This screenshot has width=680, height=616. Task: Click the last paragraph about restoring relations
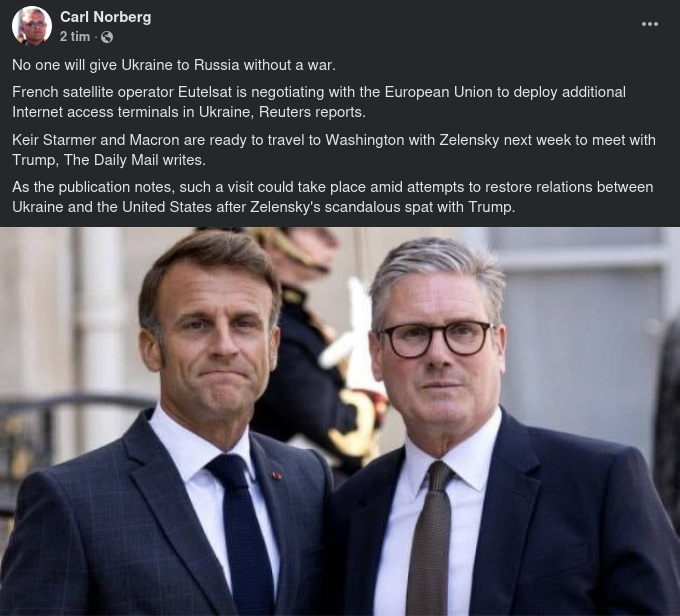(332, 197)
